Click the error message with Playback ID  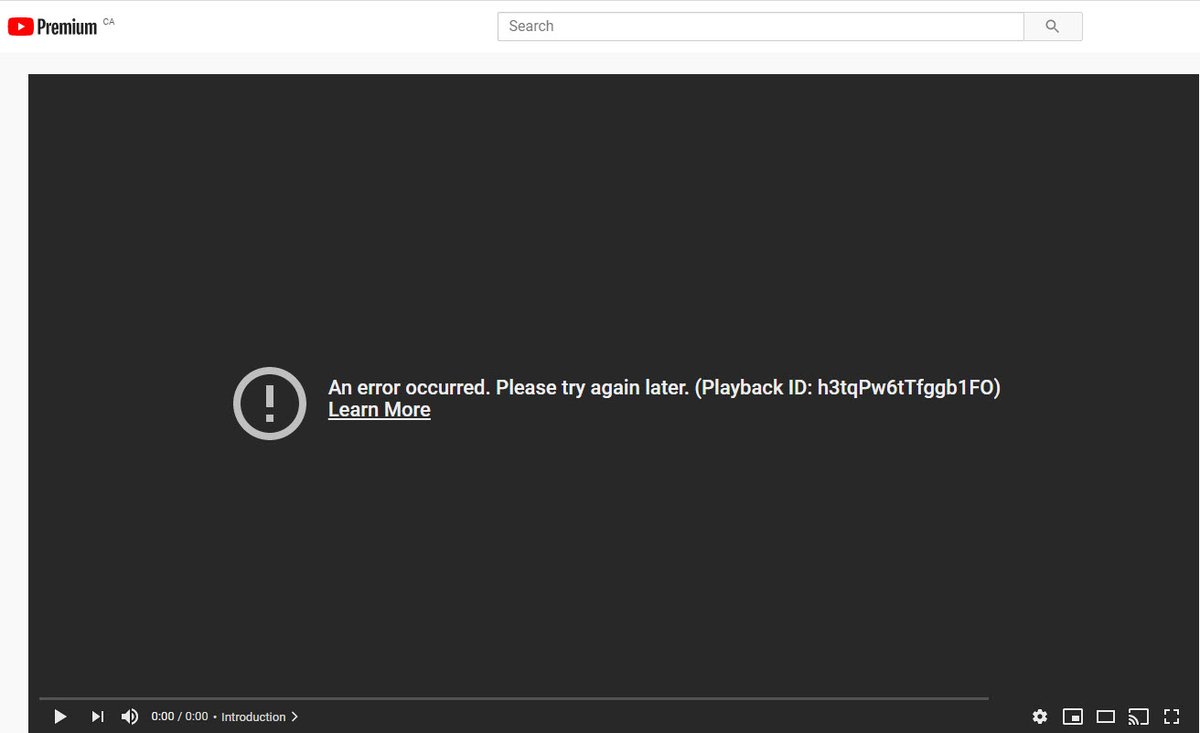pyautogui.click(x=664, y=388)
